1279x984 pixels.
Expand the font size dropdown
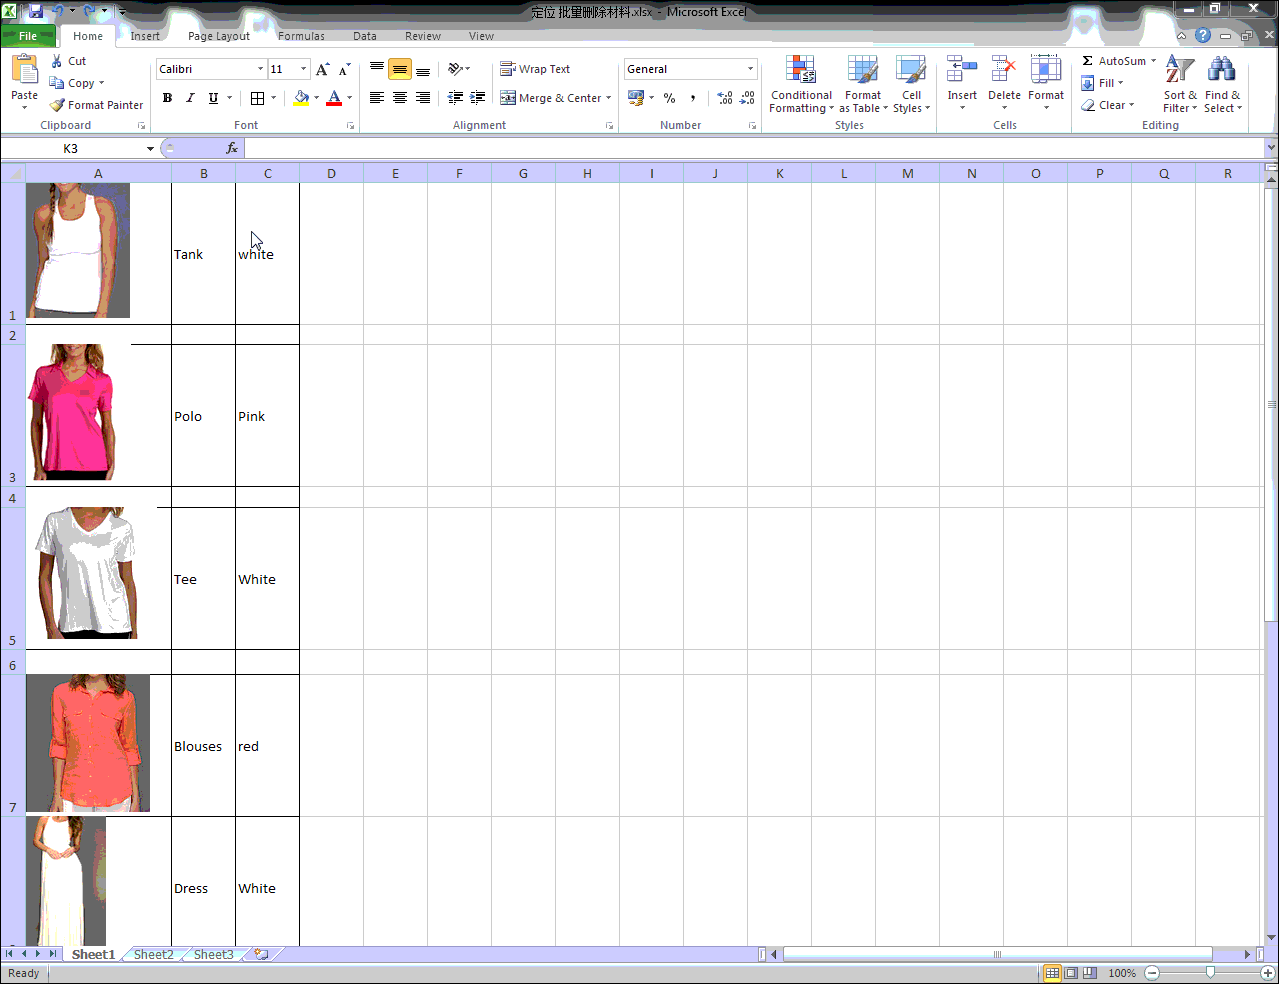click(x=303, y=69)
